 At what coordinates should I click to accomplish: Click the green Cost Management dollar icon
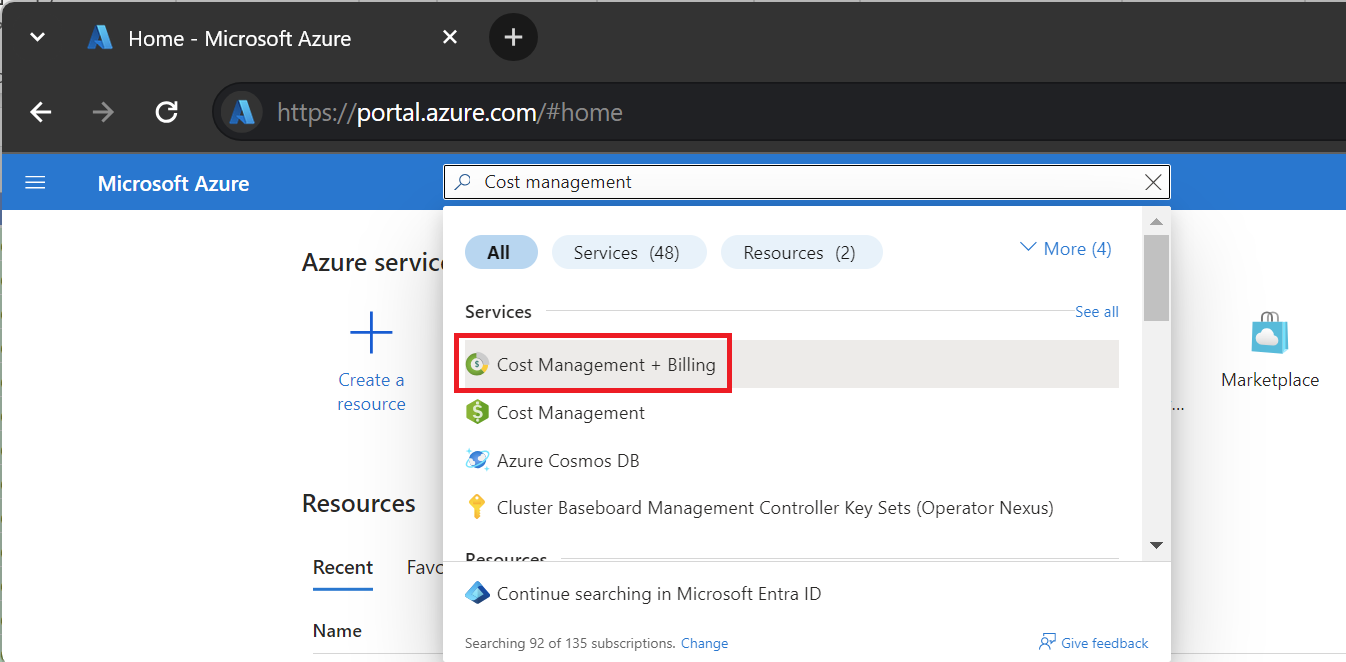coord(477,412)
